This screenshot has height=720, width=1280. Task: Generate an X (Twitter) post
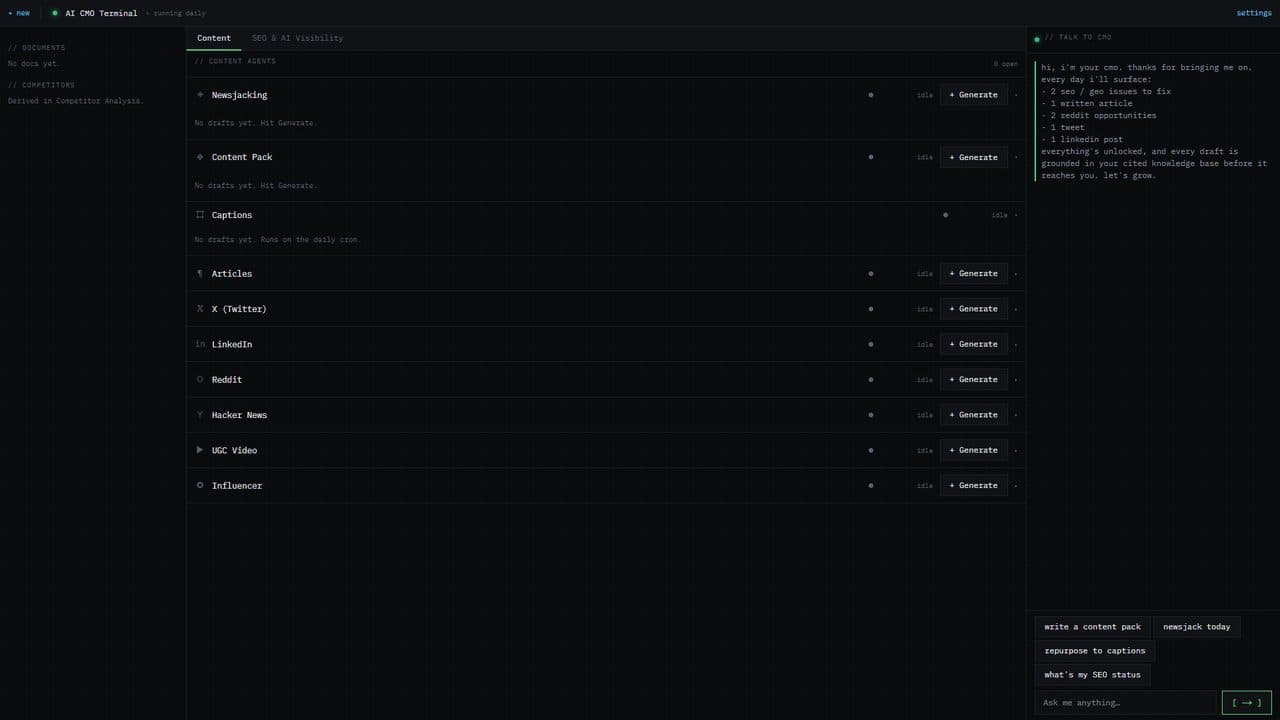coord(973,309)
